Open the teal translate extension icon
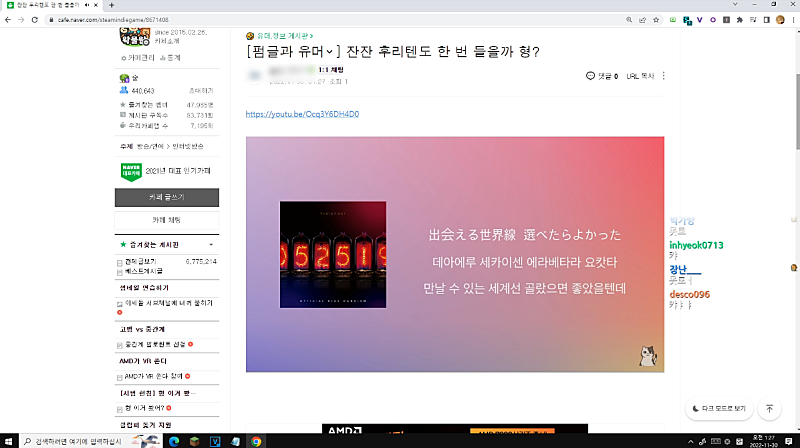This screenshot has width=800, height=448. point(687,20)
